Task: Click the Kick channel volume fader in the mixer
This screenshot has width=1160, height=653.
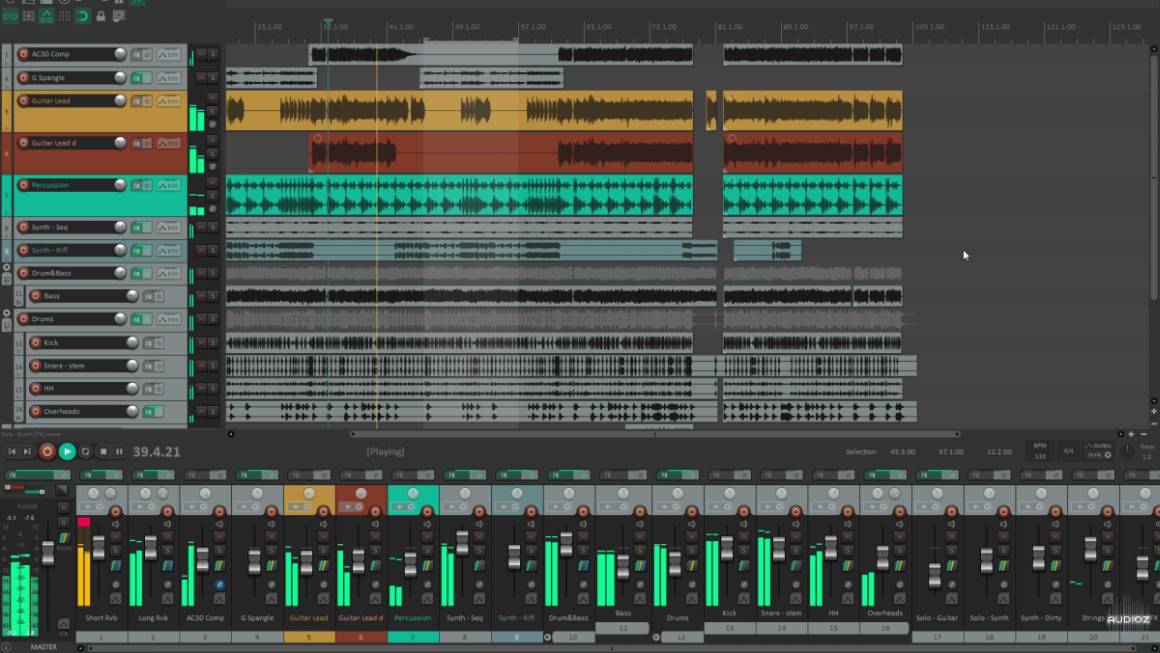Action: [727, 548]
